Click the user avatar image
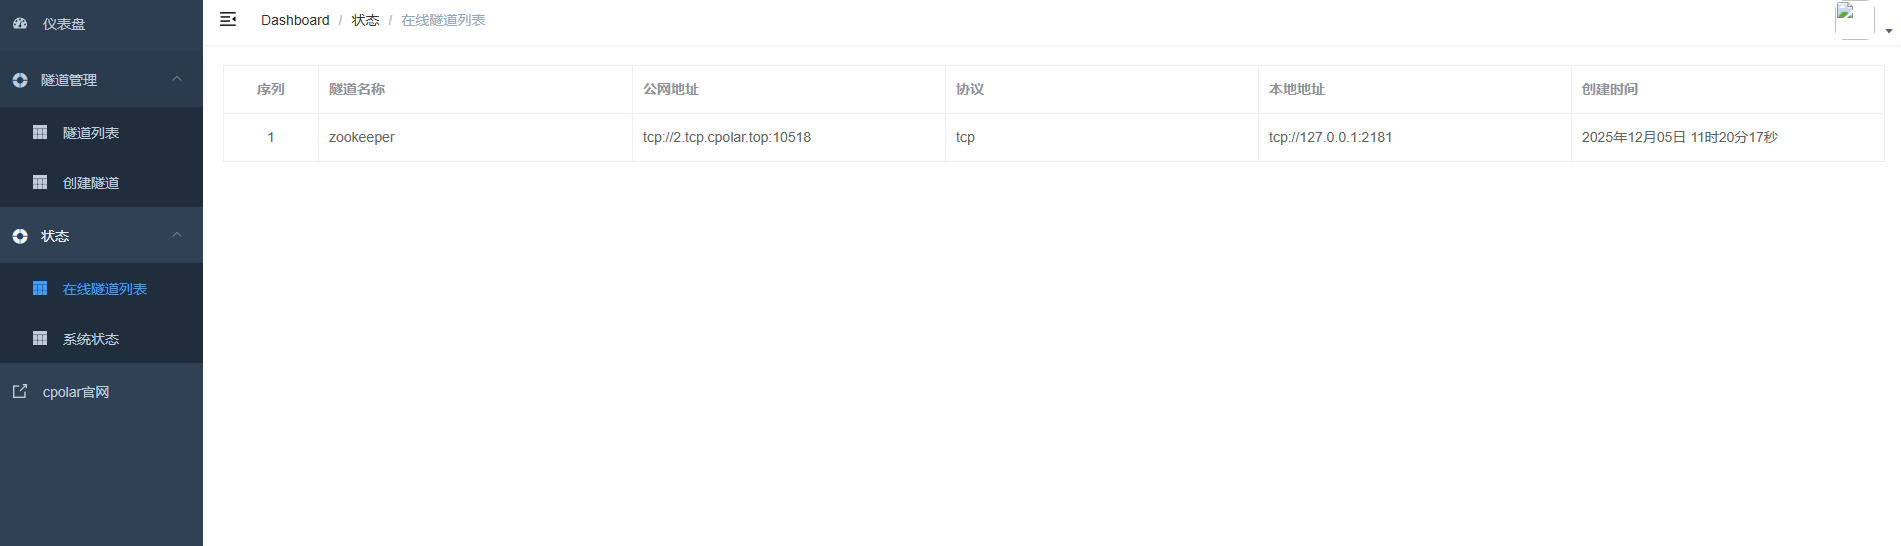 1853,19
